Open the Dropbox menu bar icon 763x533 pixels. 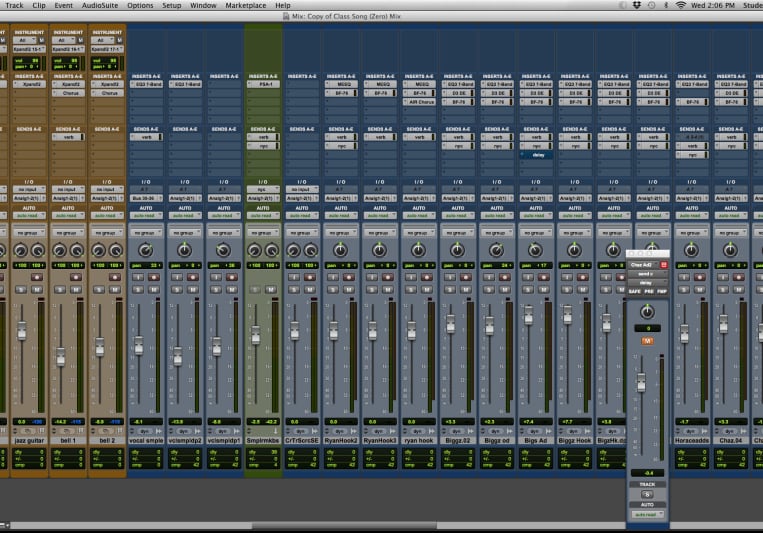(x=636, y=5)
